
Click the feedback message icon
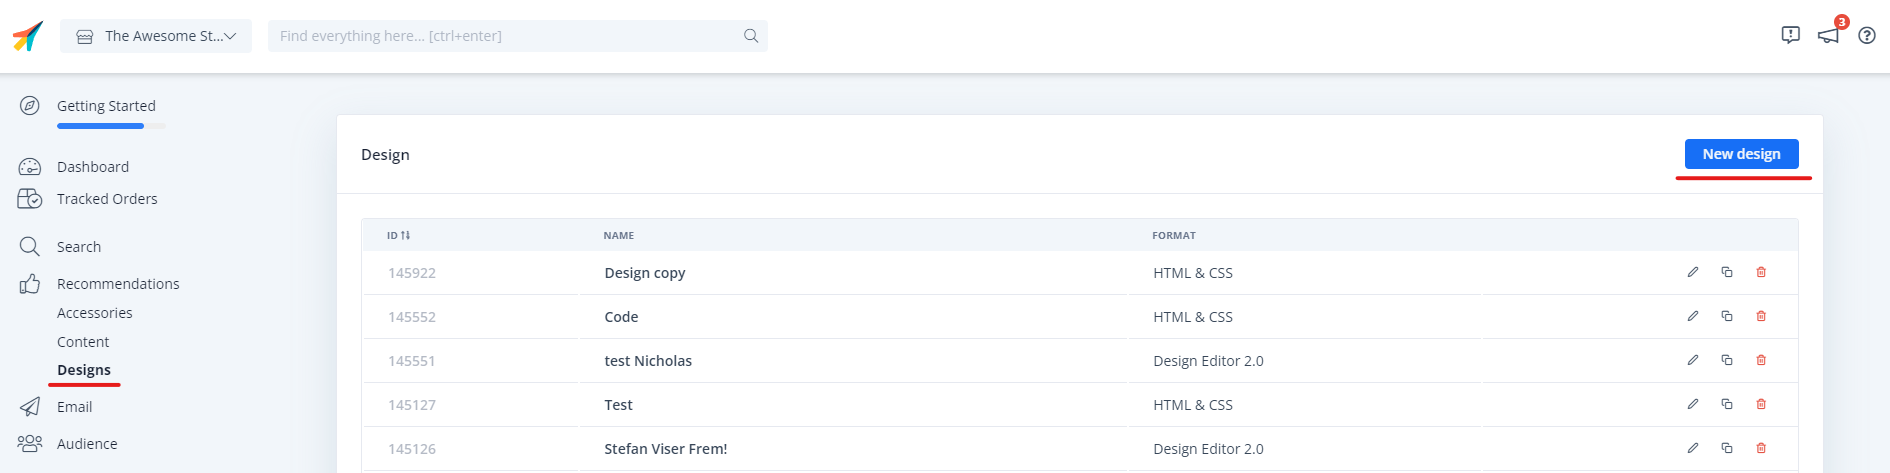(x=1790, y=35)
